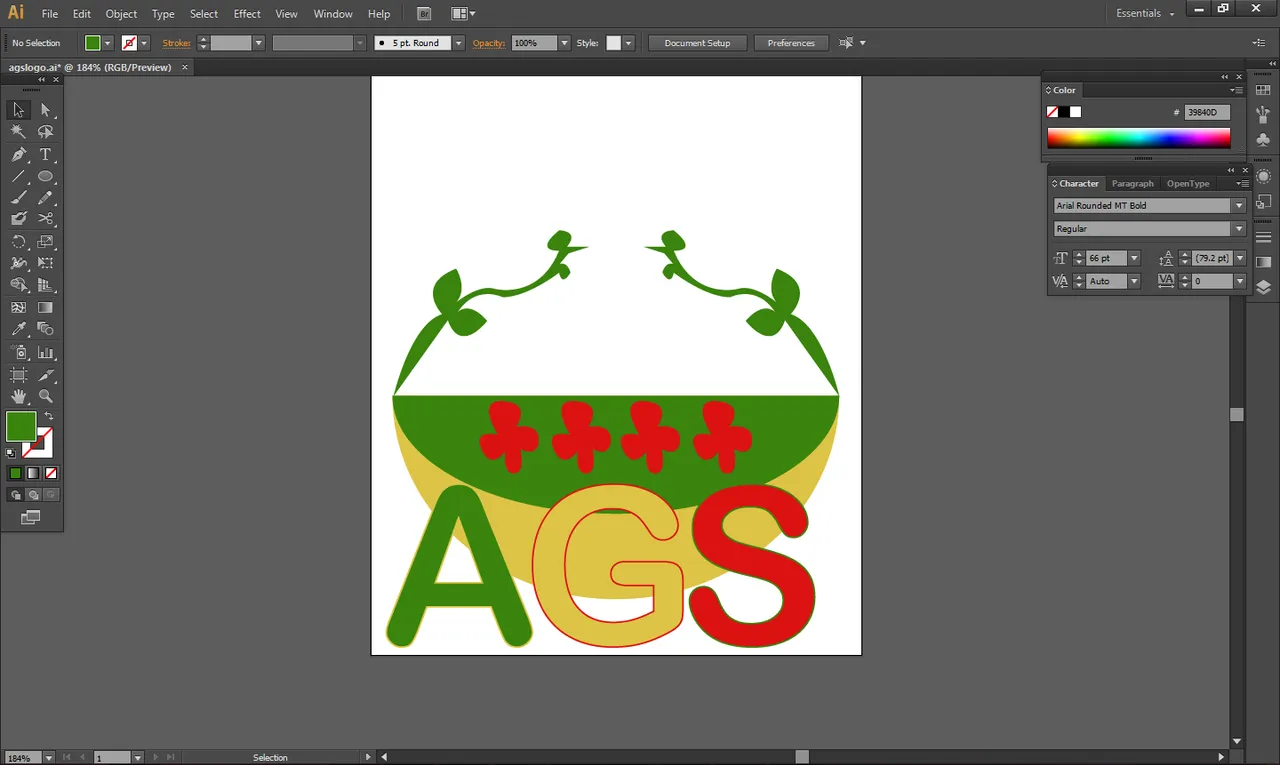Choose the Free Transform tool
The image size is (1280, 765).
(45, 264)
